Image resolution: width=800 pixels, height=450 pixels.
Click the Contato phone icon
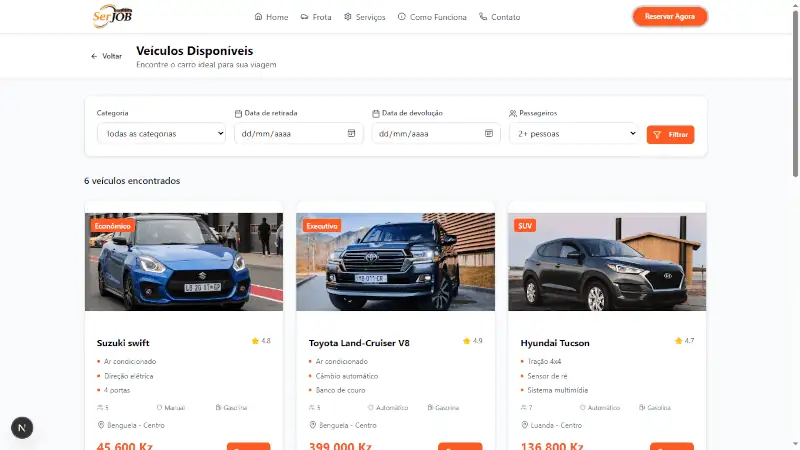[x=483, y=16]
